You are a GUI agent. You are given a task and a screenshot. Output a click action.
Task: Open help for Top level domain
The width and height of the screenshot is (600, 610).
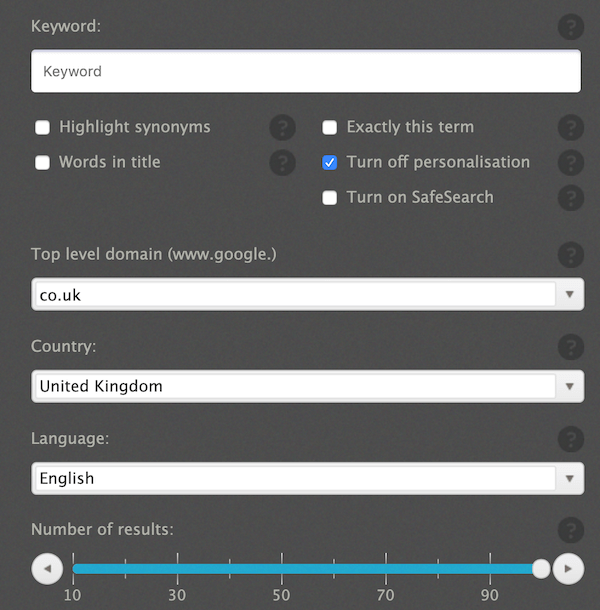(571, 254)
